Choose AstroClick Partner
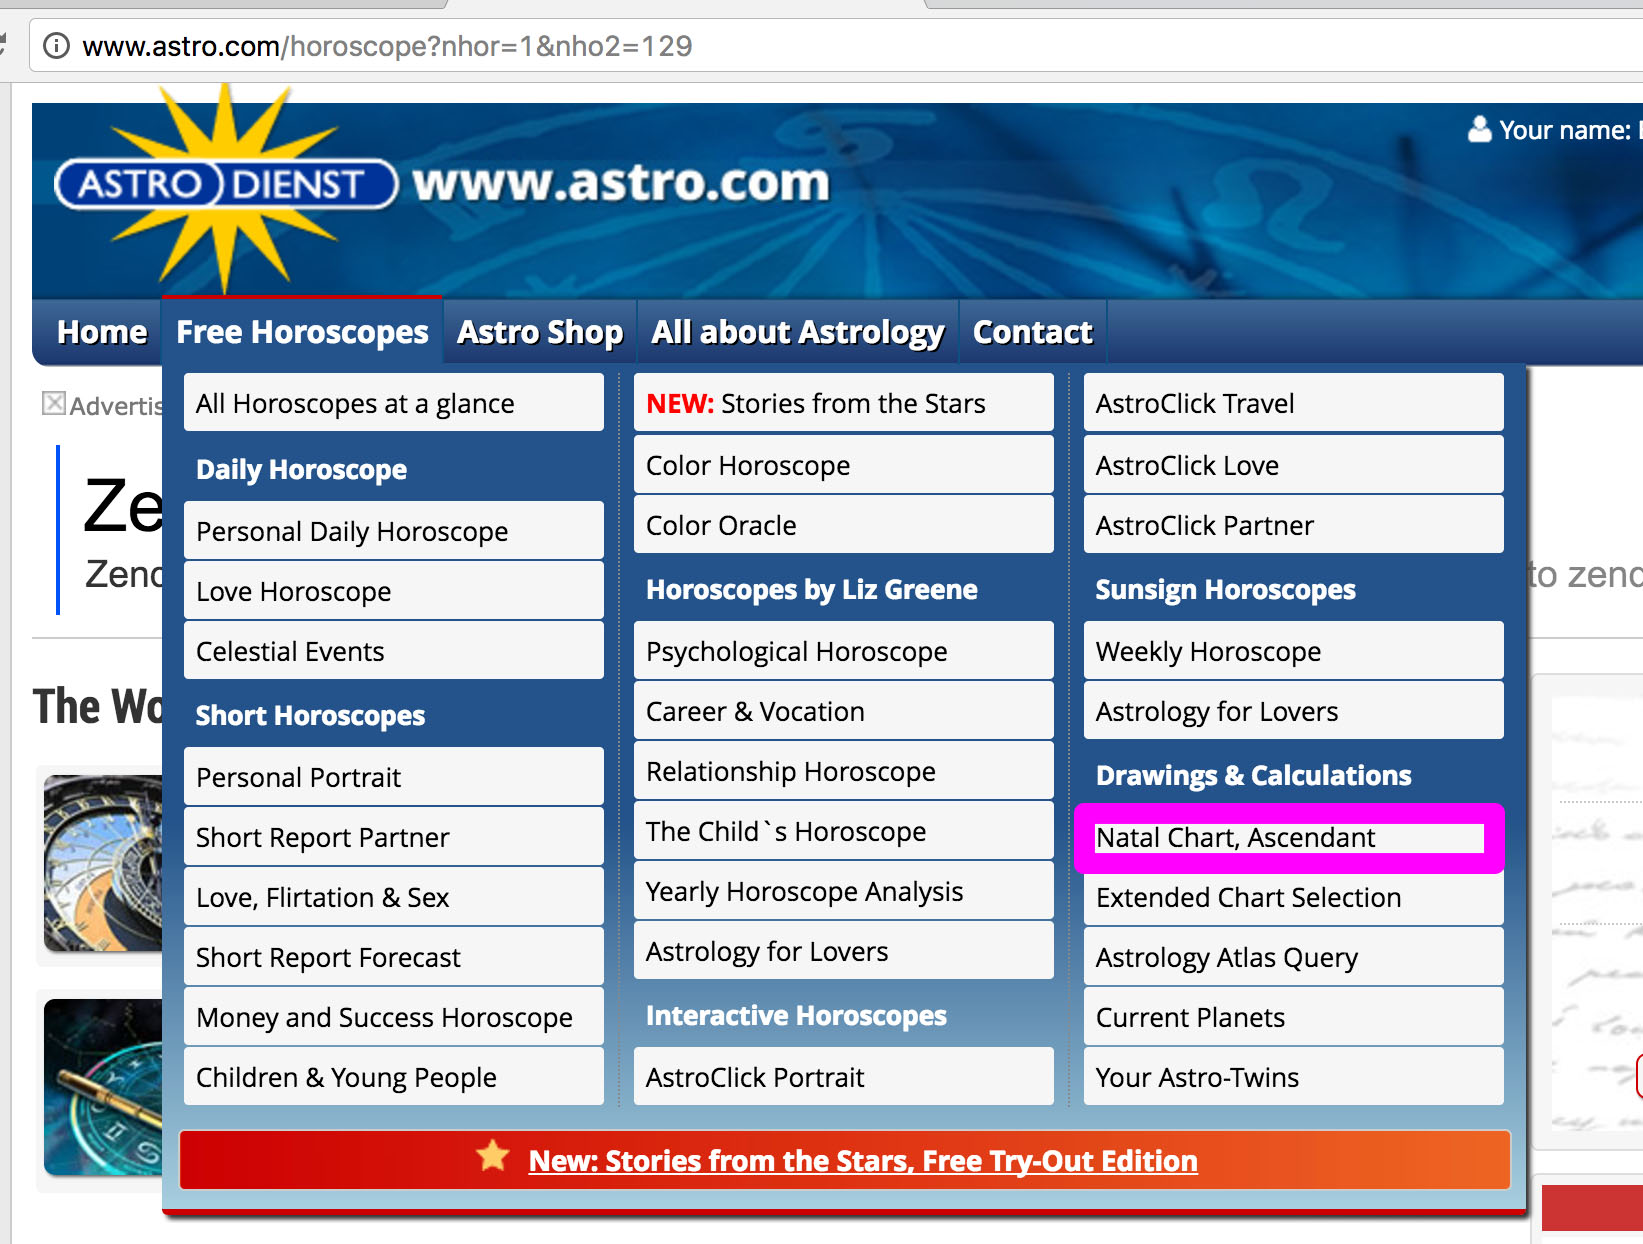The image size is (1643, 1244). coord(1294,525)
